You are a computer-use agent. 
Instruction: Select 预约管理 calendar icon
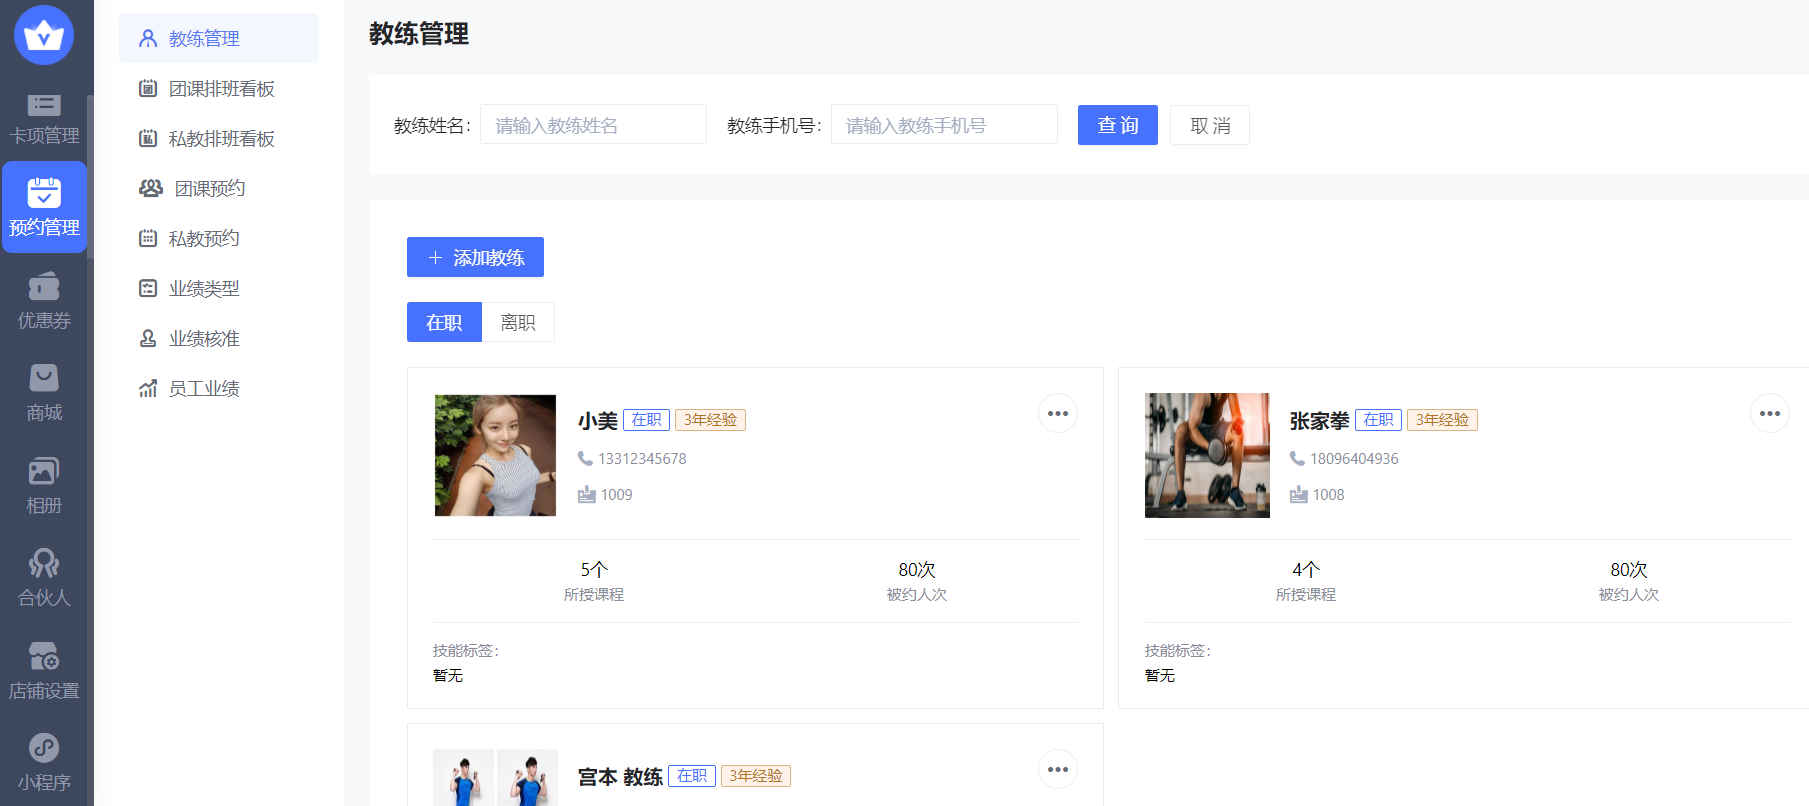pyautogui.click(x=44, y=192)
